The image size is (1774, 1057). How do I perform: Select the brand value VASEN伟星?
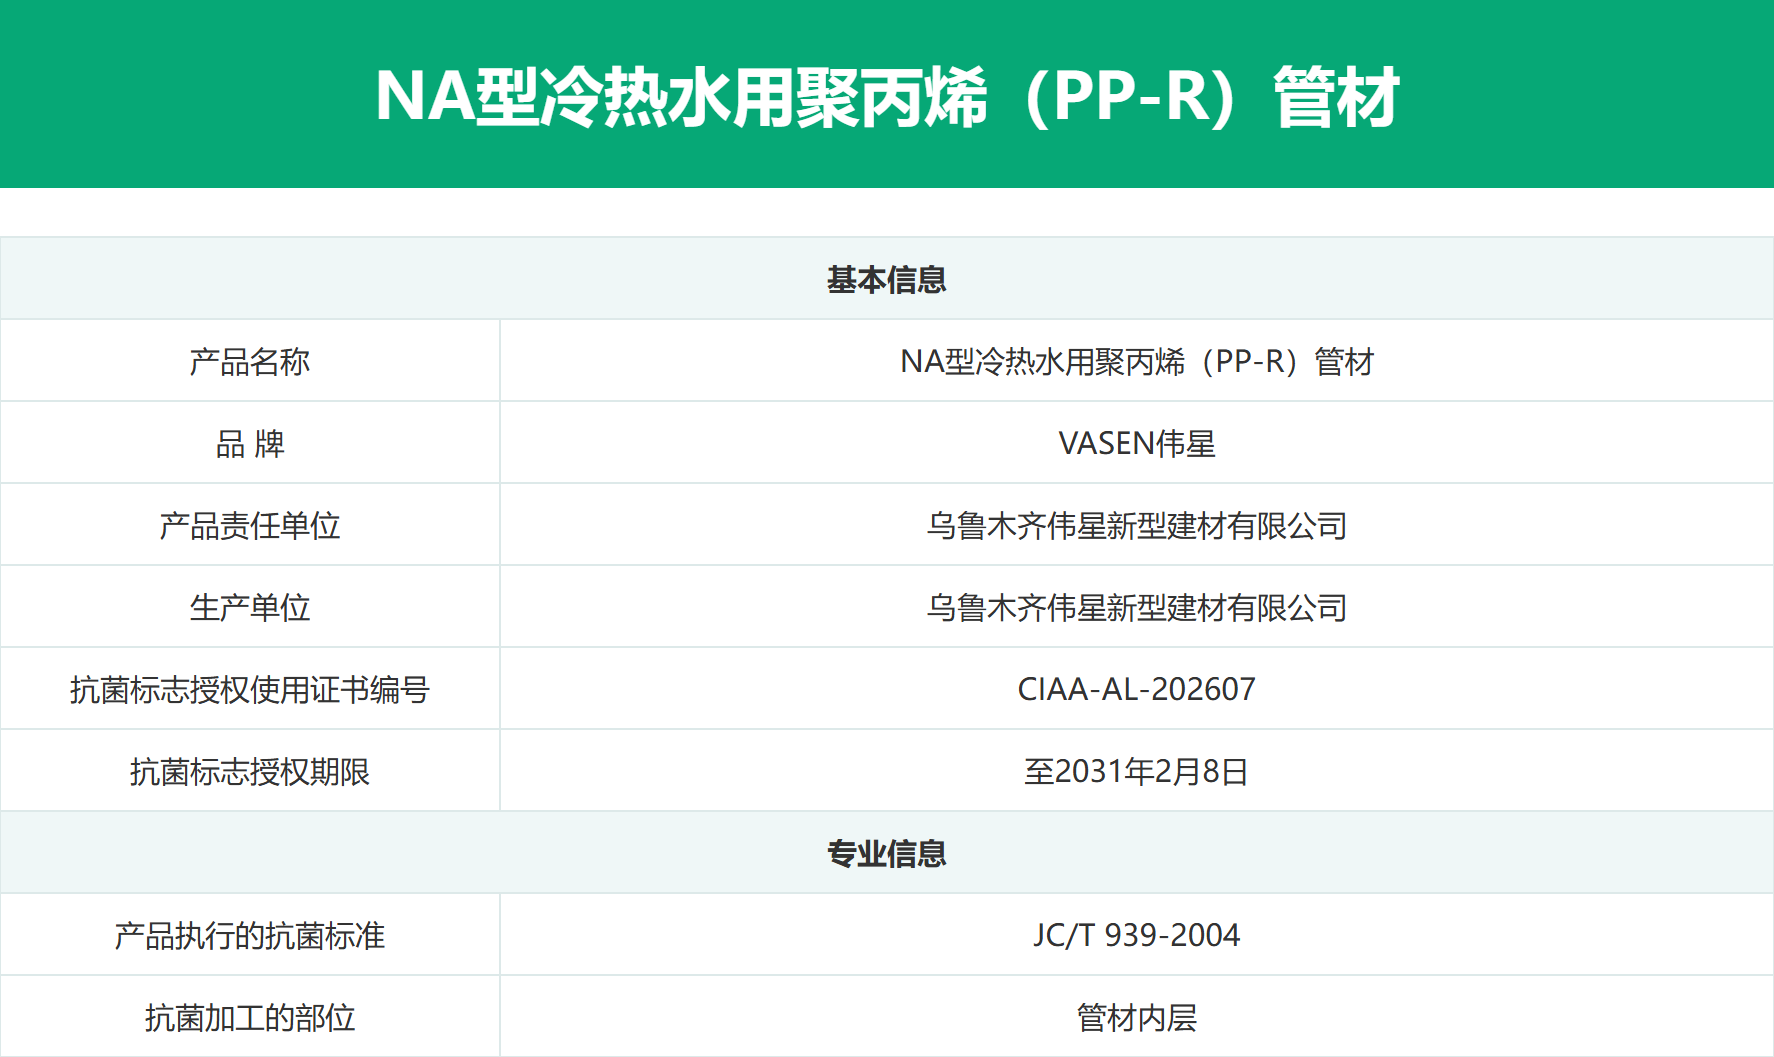1137,443
